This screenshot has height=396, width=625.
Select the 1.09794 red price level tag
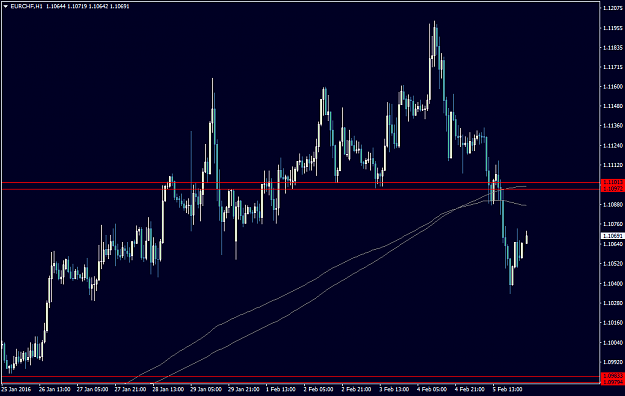pyautogui.click(x=613, y=382)
